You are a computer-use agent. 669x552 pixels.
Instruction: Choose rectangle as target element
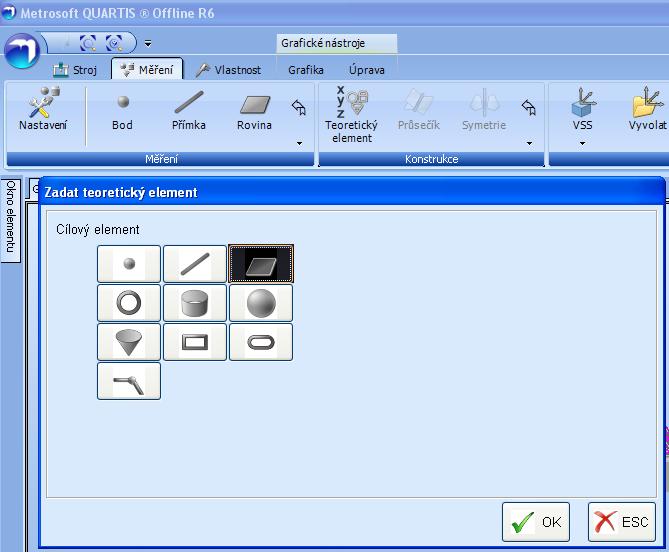[195, 342]
